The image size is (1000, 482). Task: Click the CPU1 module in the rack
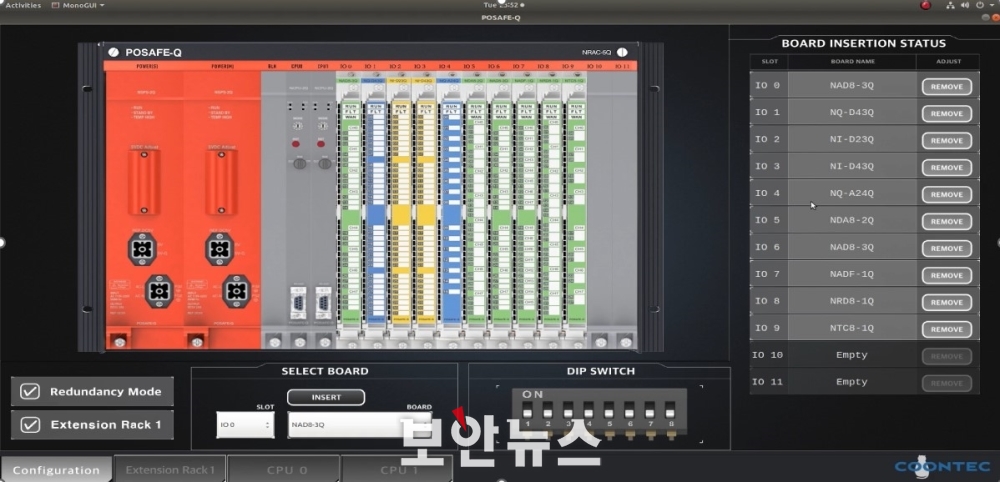coord(323,210)
